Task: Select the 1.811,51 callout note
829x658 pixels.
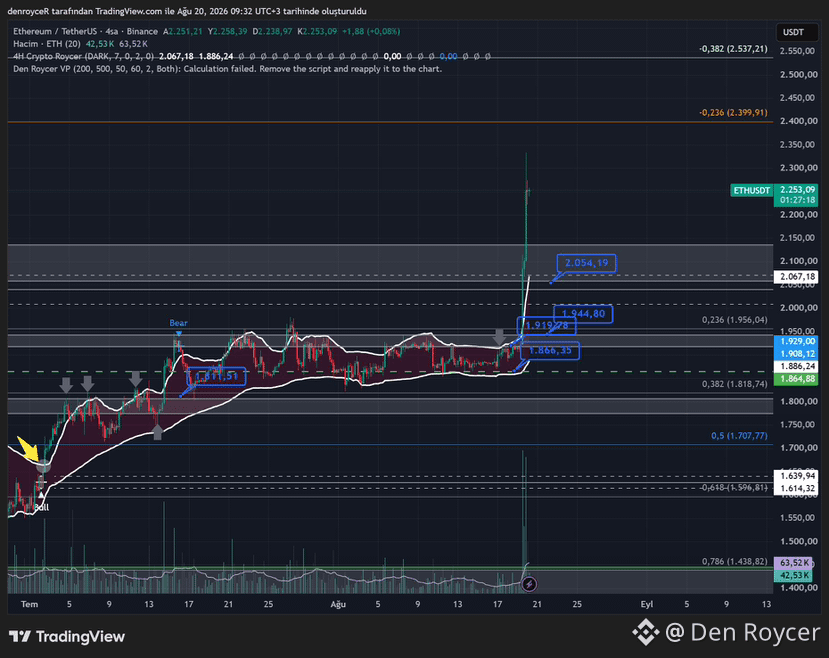Action: pos(217,376)
